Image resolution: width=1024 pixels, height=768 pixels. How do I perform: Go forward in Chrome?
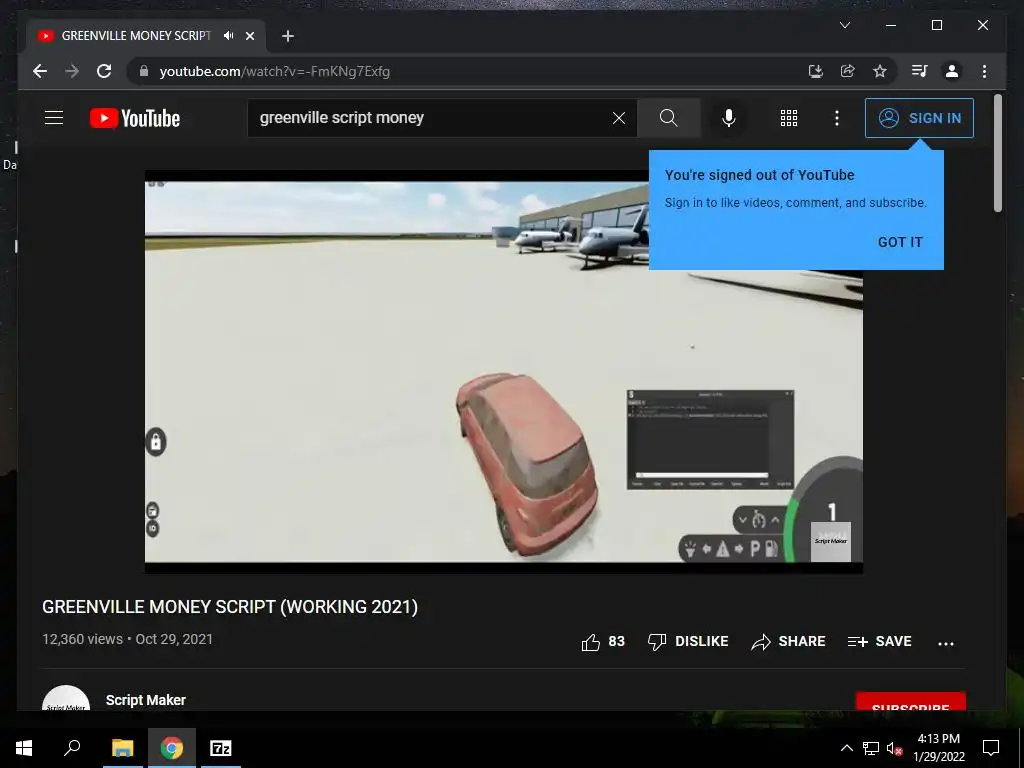pos(72,71)
